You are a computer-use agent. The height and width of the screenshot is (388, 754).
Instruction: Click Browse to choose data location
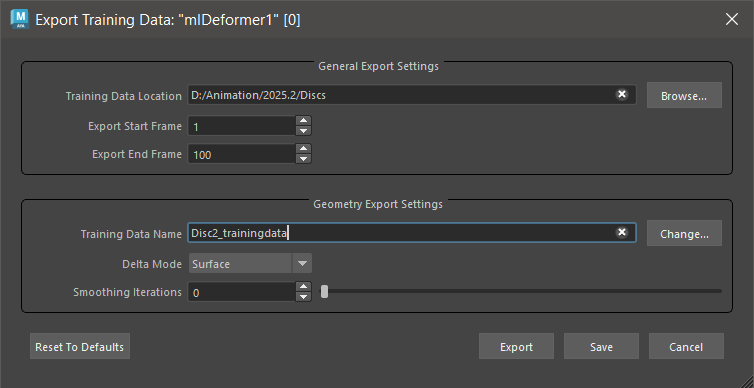[684, 95]
